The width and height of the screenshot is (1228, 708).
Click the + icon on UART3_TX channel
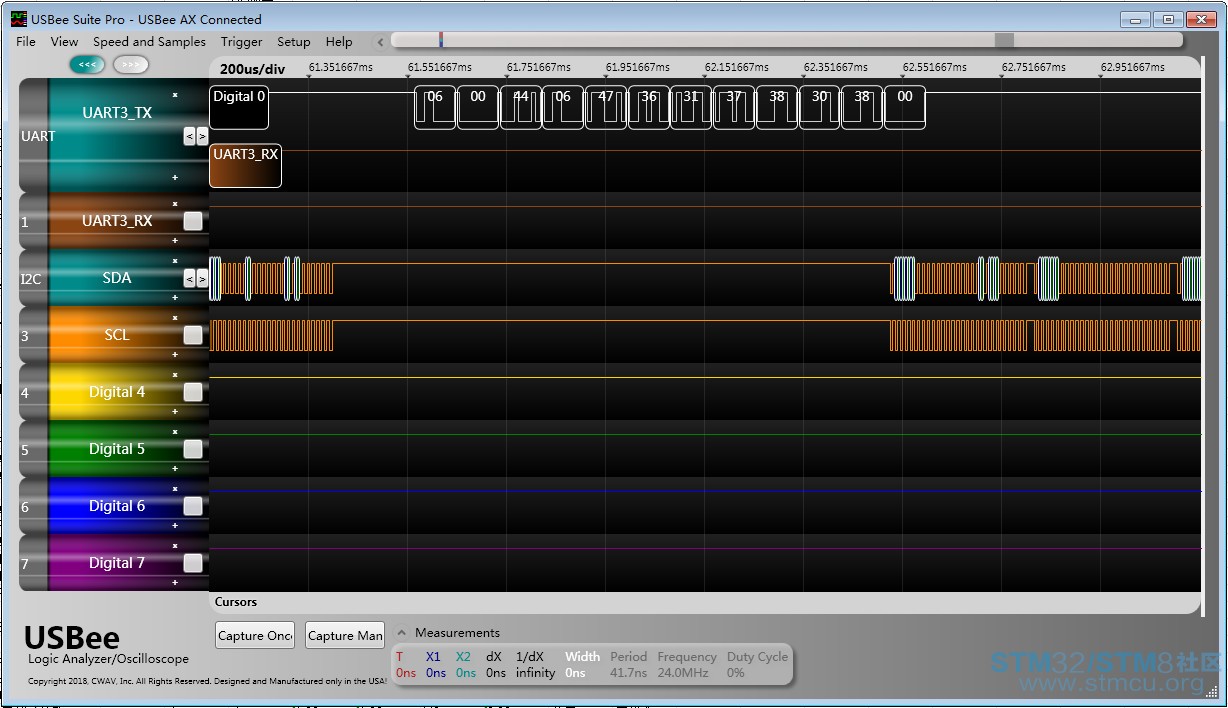pyautogui.click(x=175, y=177)
